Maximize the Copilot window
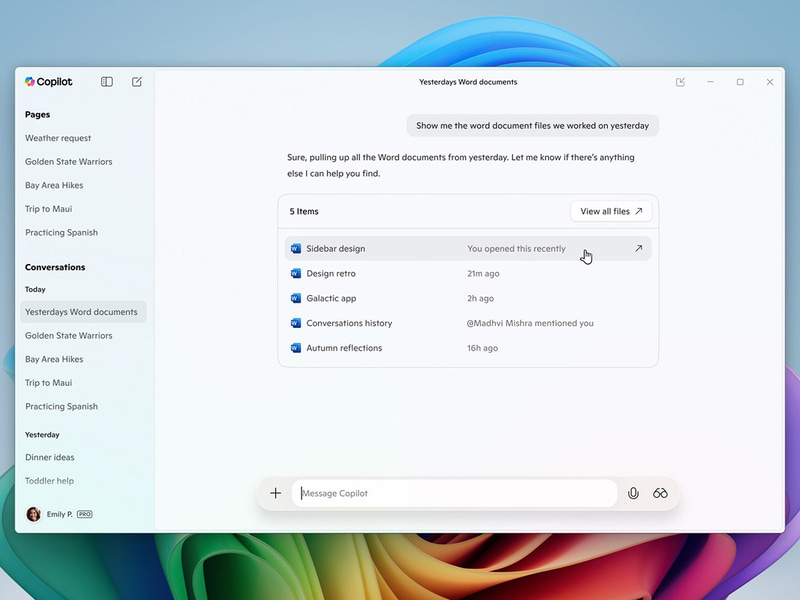 click(x=740, y=82)
